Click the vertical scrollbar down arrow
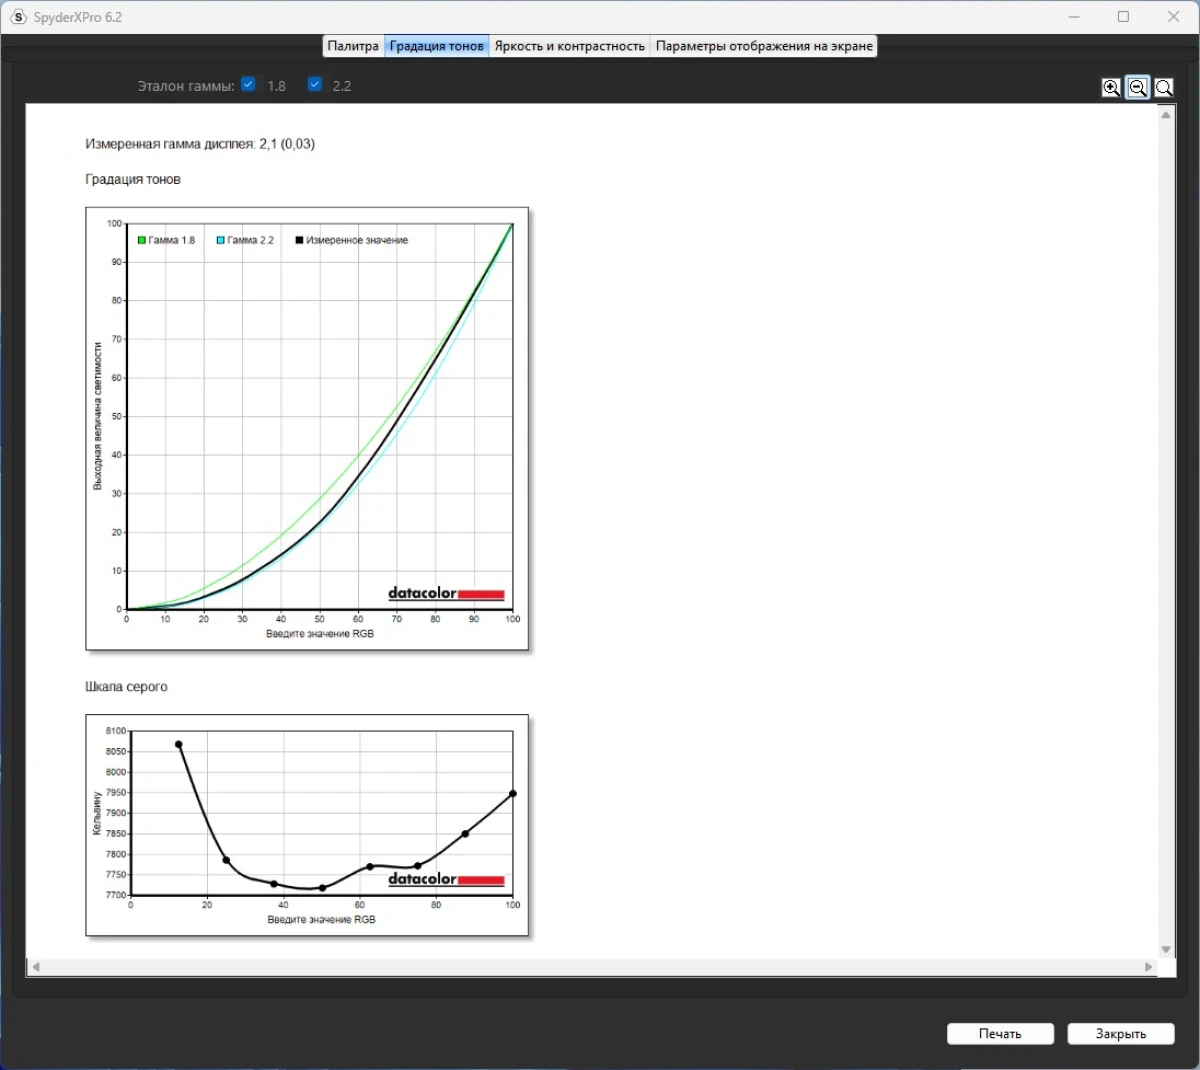This screenshot has height=1070, width=1200. coord(1166,950)
